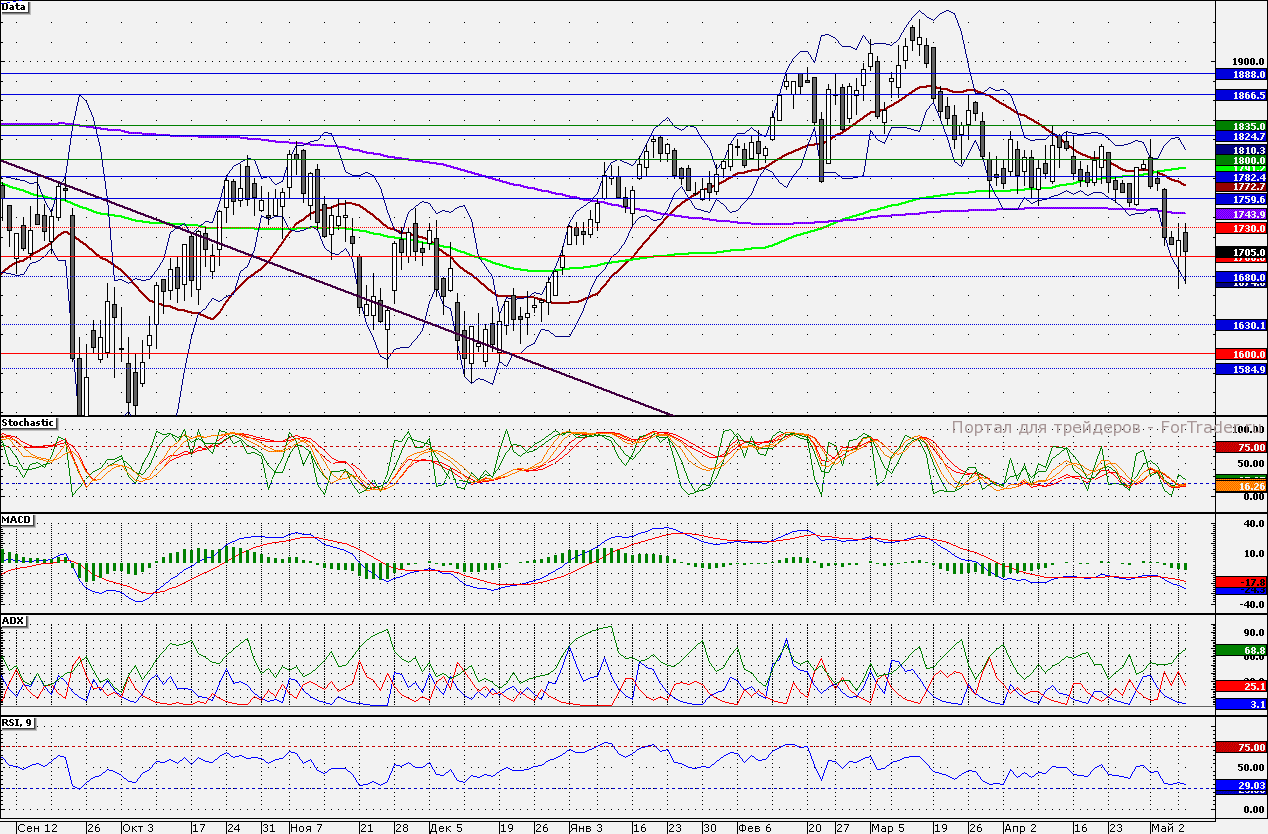Viewport: 1268px width, 834px height.
Task: Click the blue 29.03 RSI value tag
Action: (1240, 787)
